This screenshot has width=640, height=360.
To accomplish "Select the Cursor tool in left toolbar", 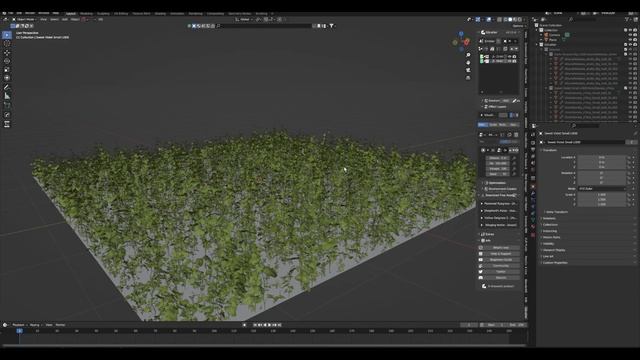I will 7,44.
